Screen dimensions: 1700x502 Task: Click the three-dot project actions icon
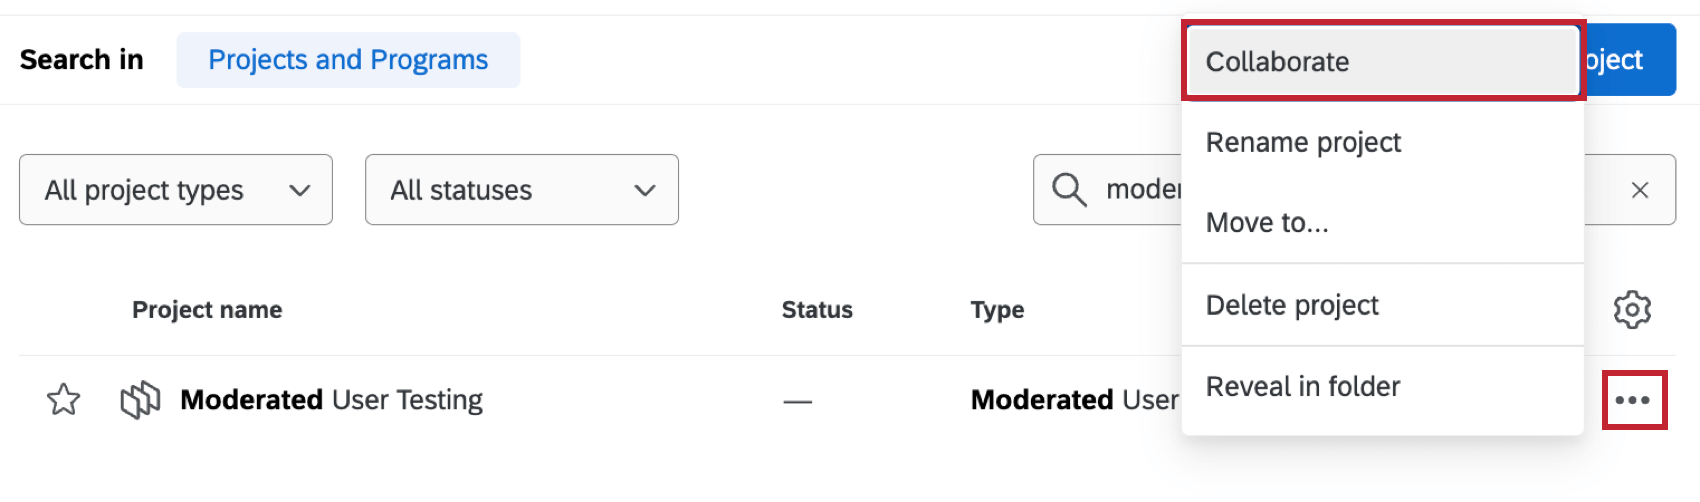1634,400
